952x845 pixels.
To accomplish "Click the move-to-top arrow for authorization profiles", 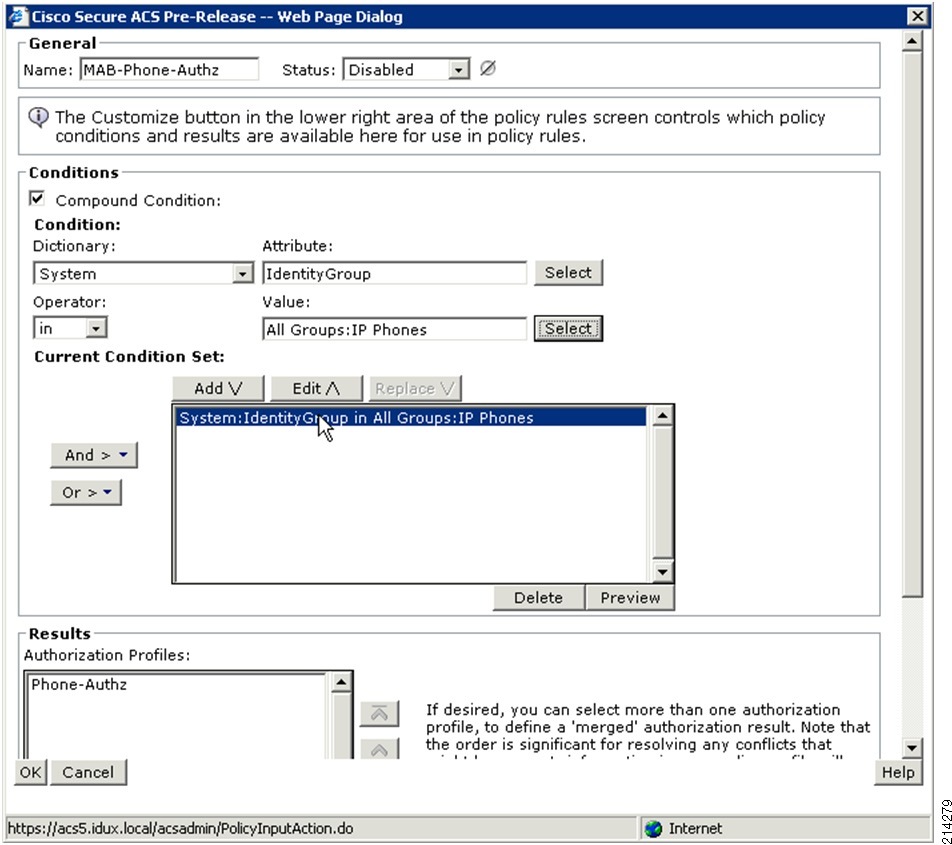I will (379, 714).
